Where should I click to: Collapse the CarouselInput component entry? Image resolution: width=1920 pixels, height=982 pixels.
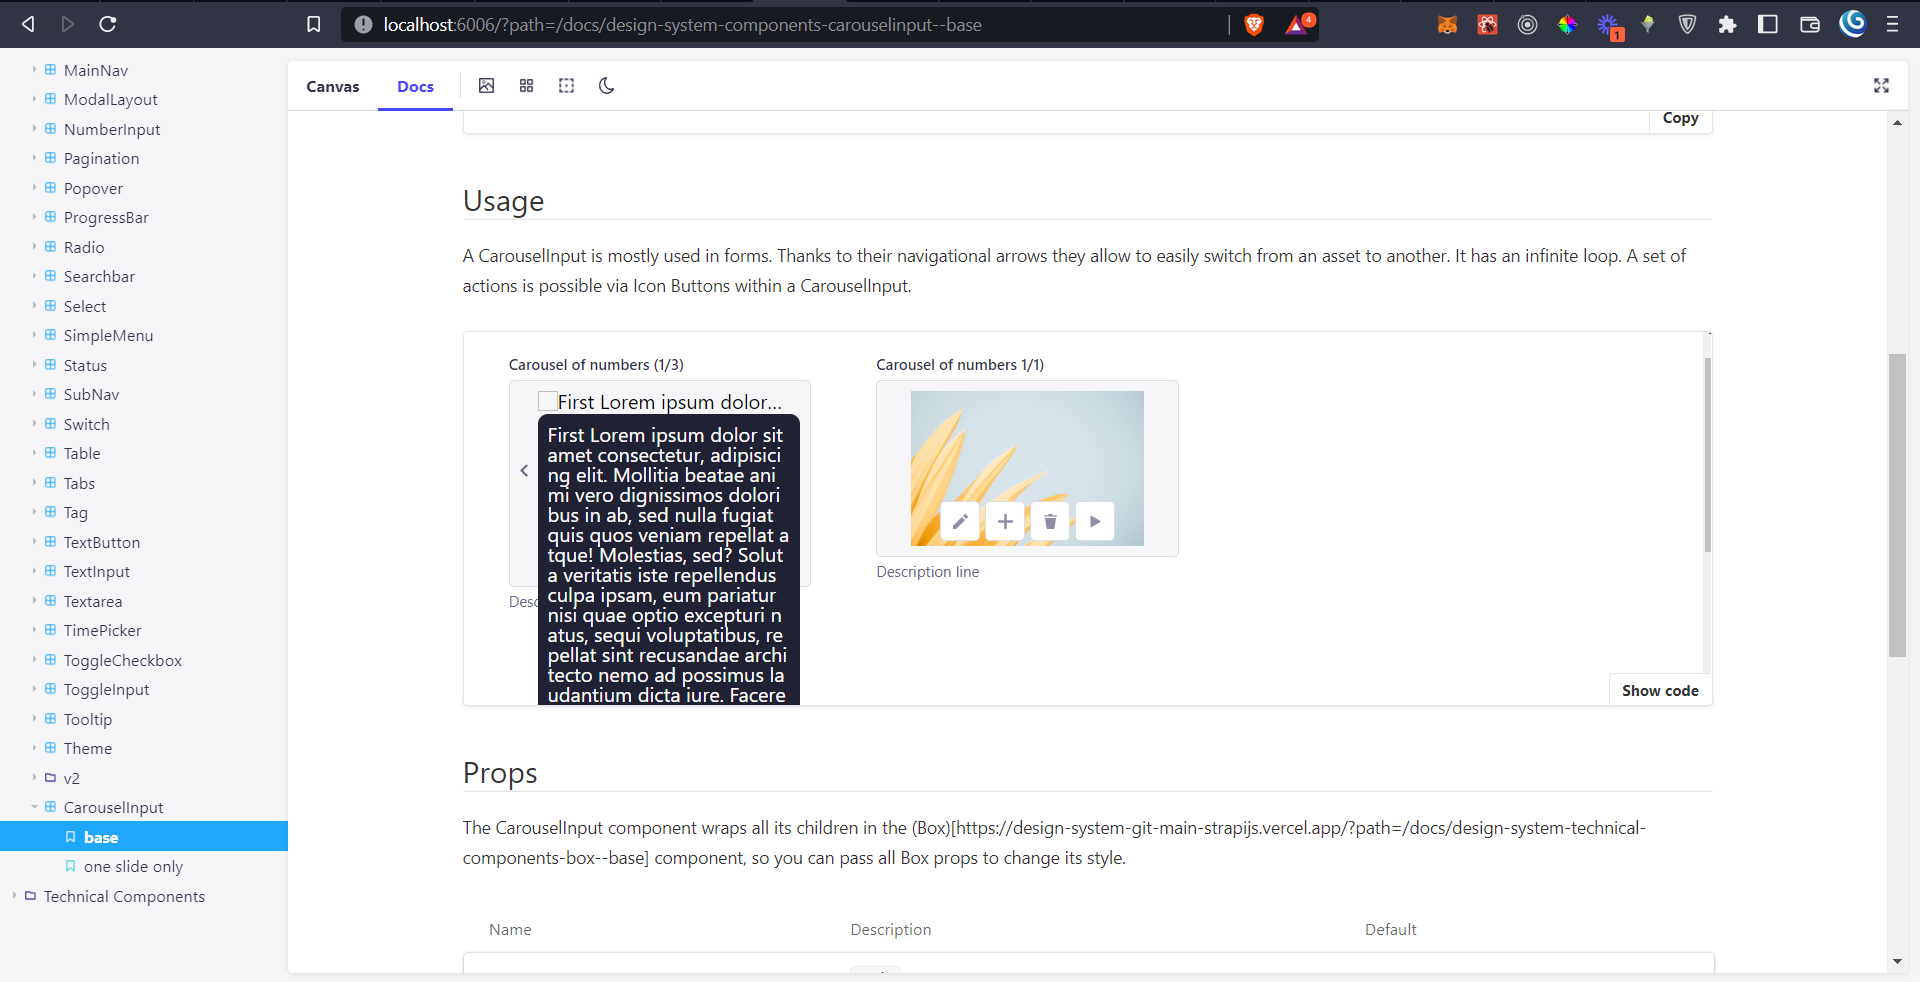(33, 807)
